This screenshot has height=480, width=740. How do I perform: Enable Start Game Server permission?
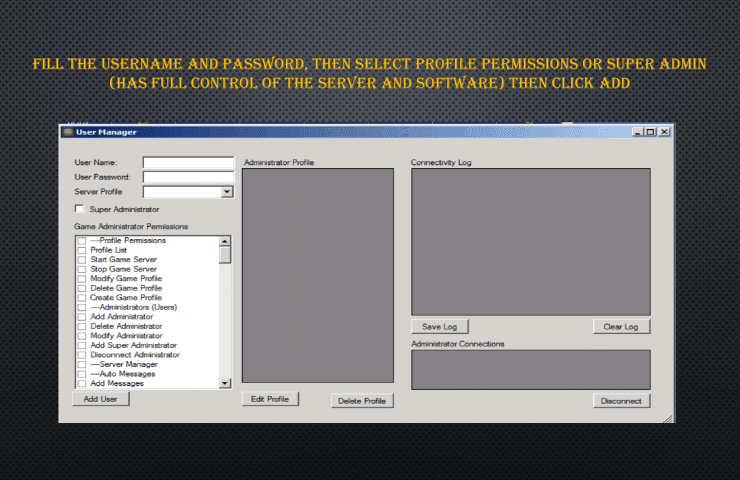coord(82,260)
